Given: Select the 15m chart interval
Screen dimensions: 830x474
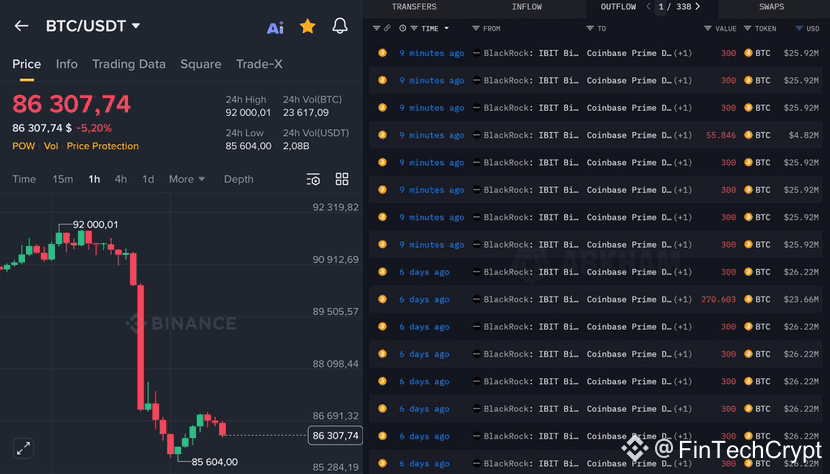Looking at the screenshot, I should click(62, 179).
